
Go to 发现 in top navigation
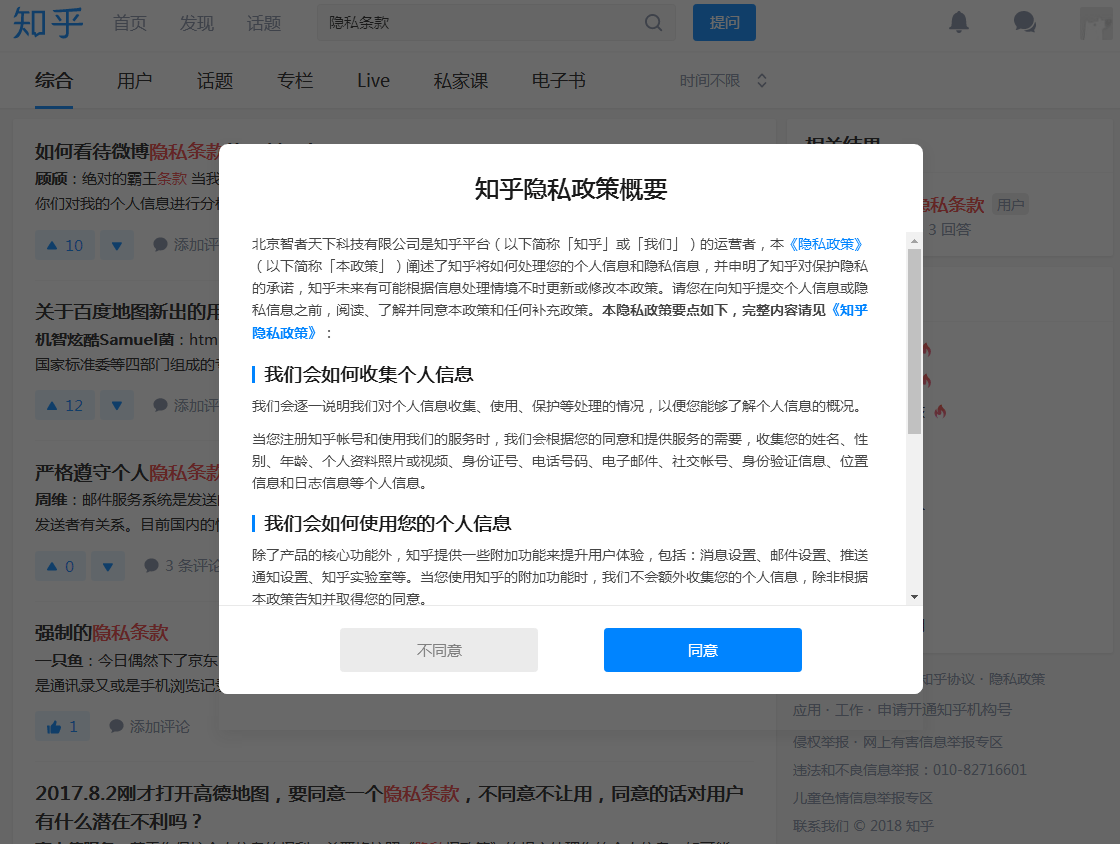tap(196, 23)
